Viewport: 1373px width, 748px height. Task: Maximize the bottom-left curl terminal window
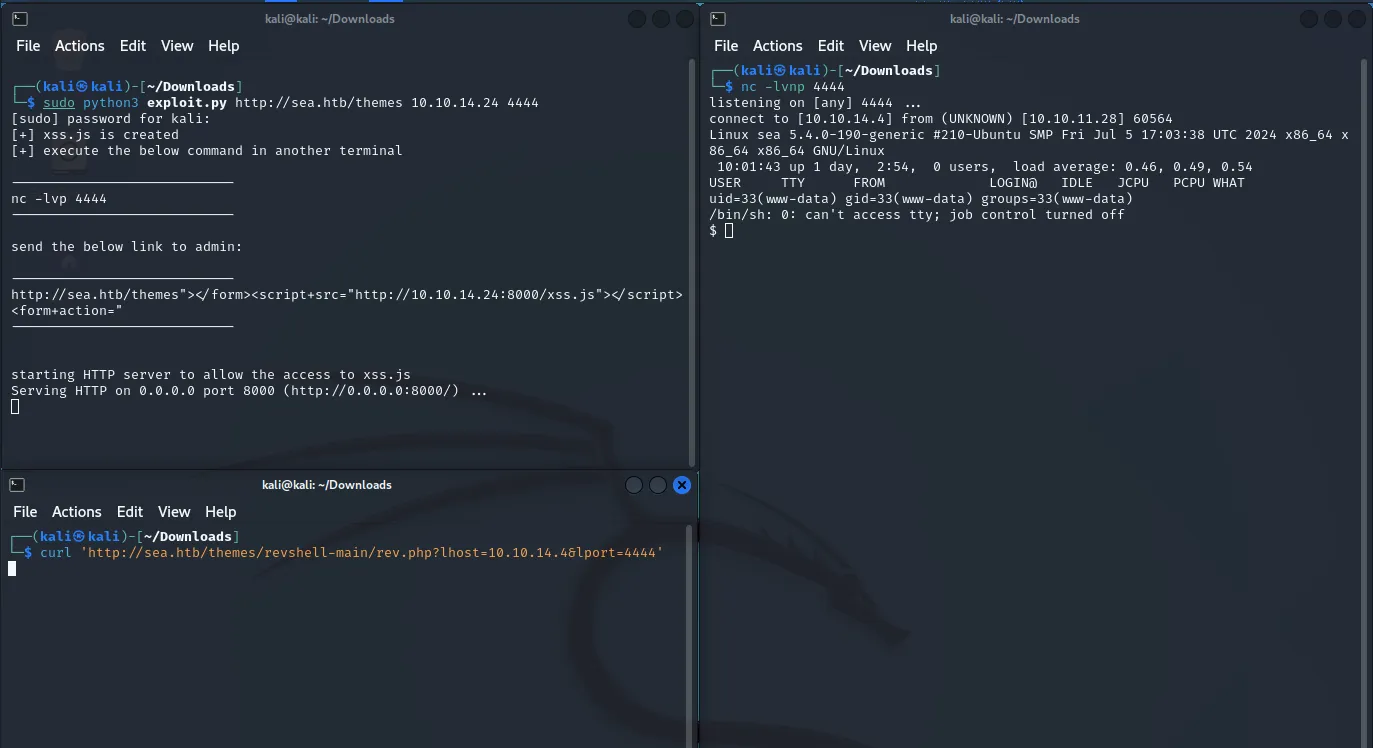click(658, 485)
